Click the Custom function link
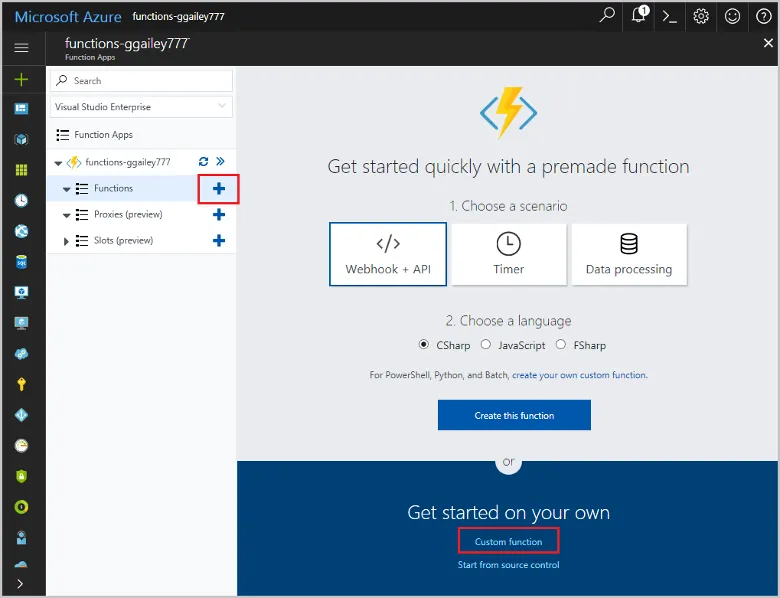780x598 pixels. pyautogui.click(x=508, y=541)
